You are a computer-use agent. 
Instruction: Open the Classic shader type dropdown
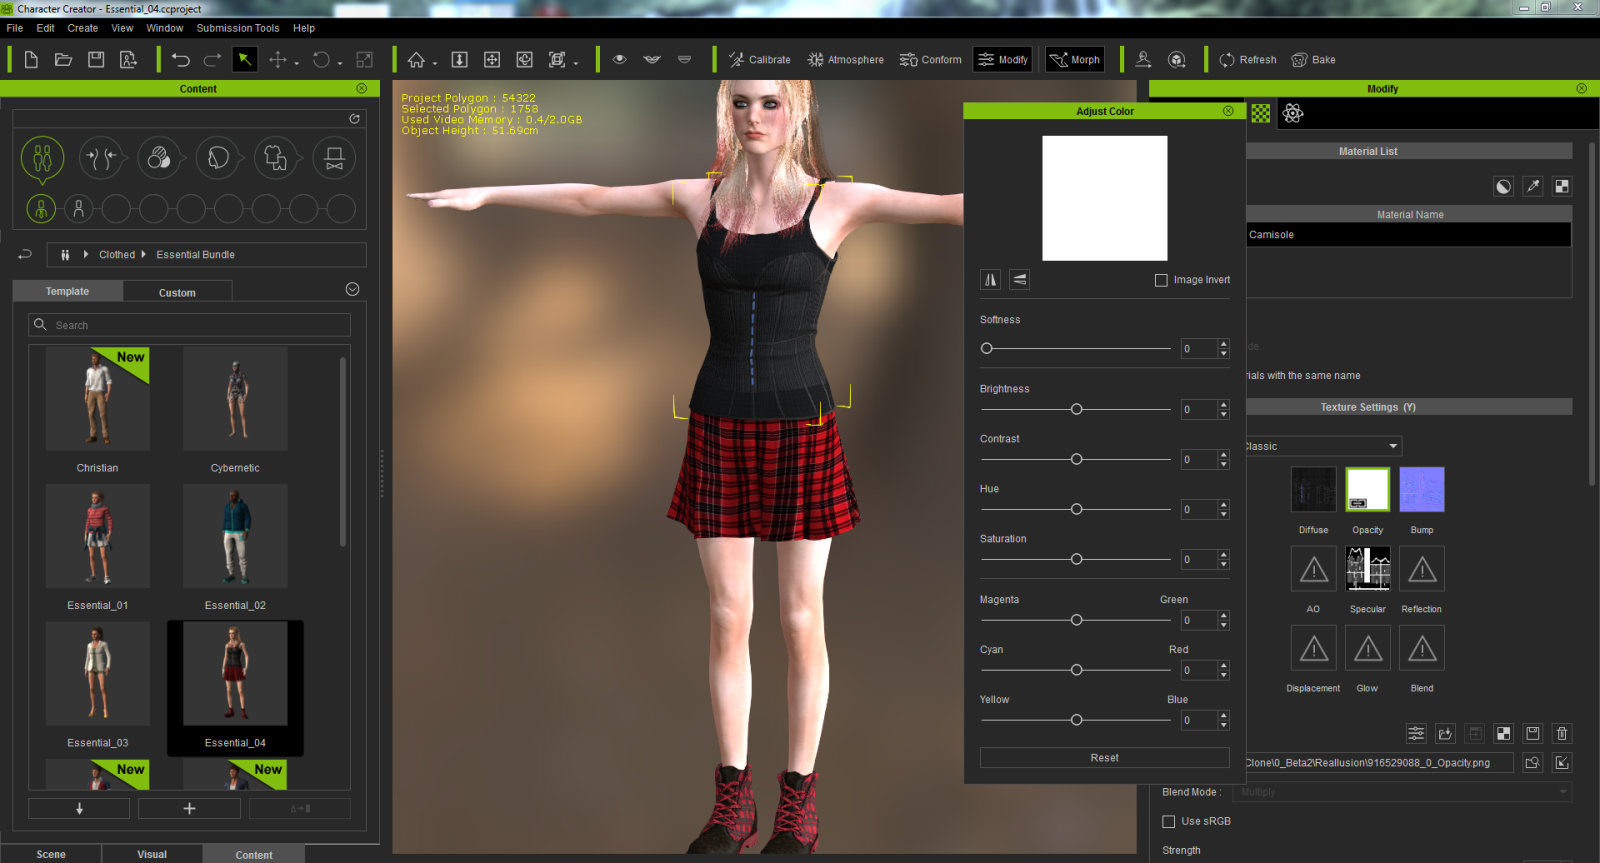[1322, 446]
